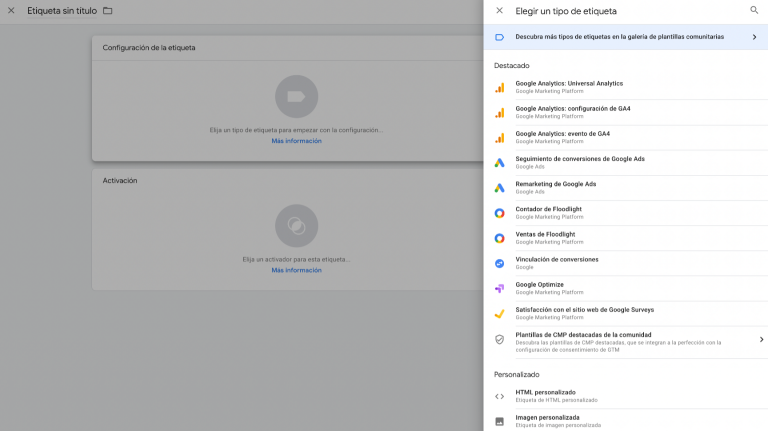
Task: Choose Ventas de Floodlight tag type
Action: [x=625, y=238]
